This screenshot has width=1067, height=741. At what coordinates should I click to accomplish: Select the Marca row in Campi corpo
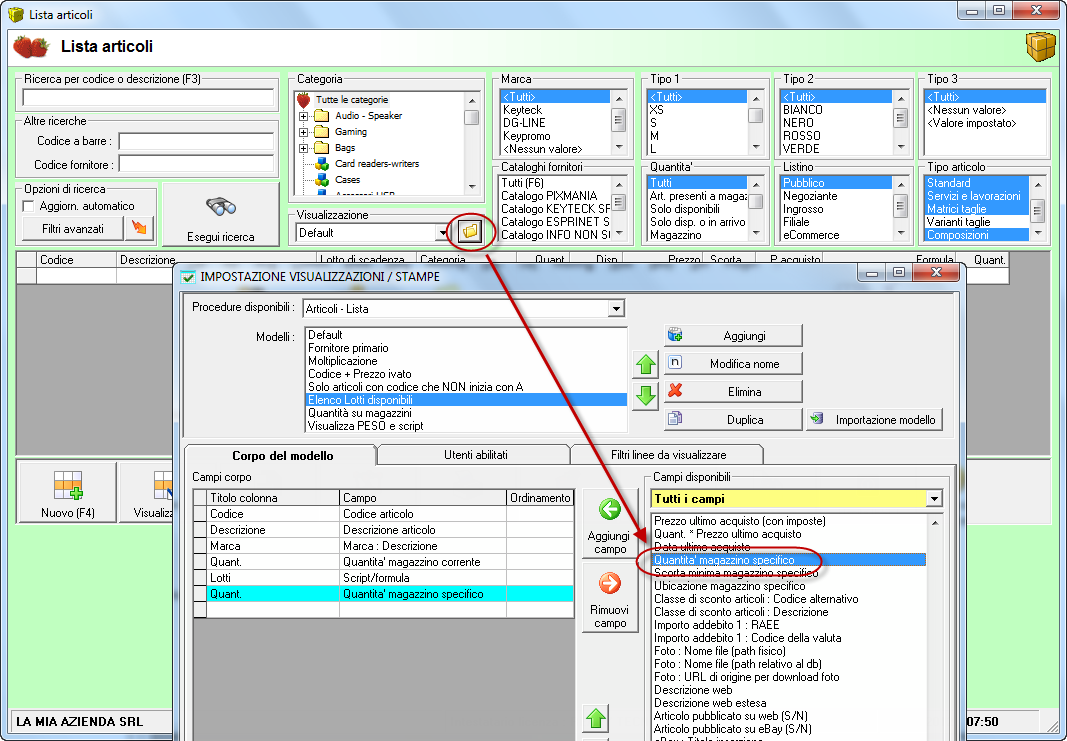click(384, 546)
